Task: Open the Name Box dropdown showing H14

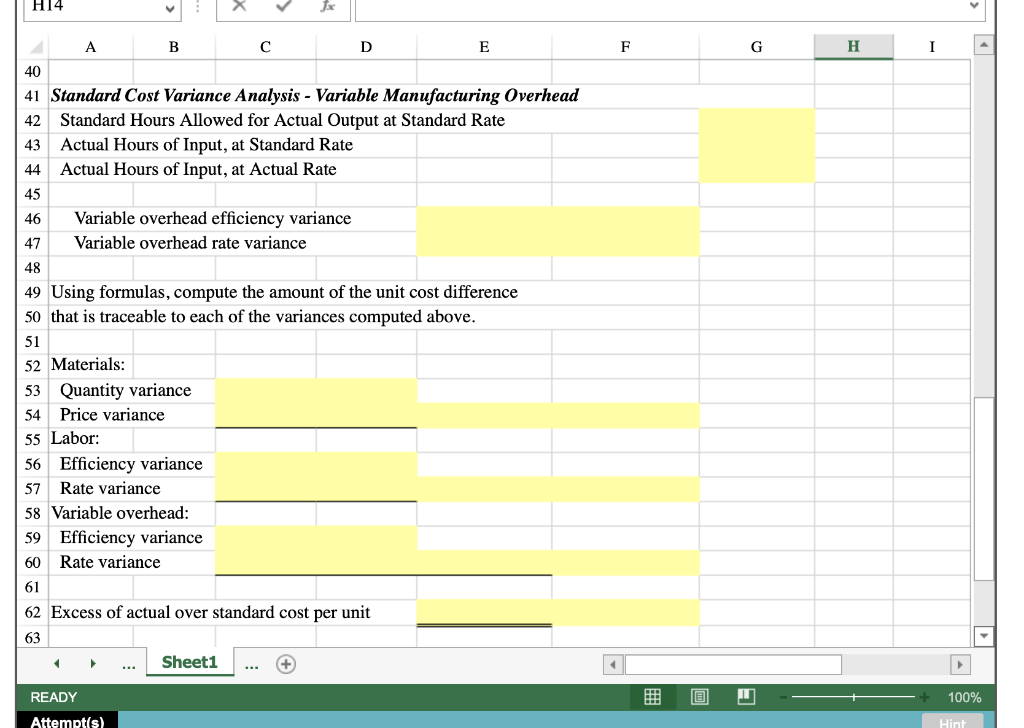Action: click(172, 9)
